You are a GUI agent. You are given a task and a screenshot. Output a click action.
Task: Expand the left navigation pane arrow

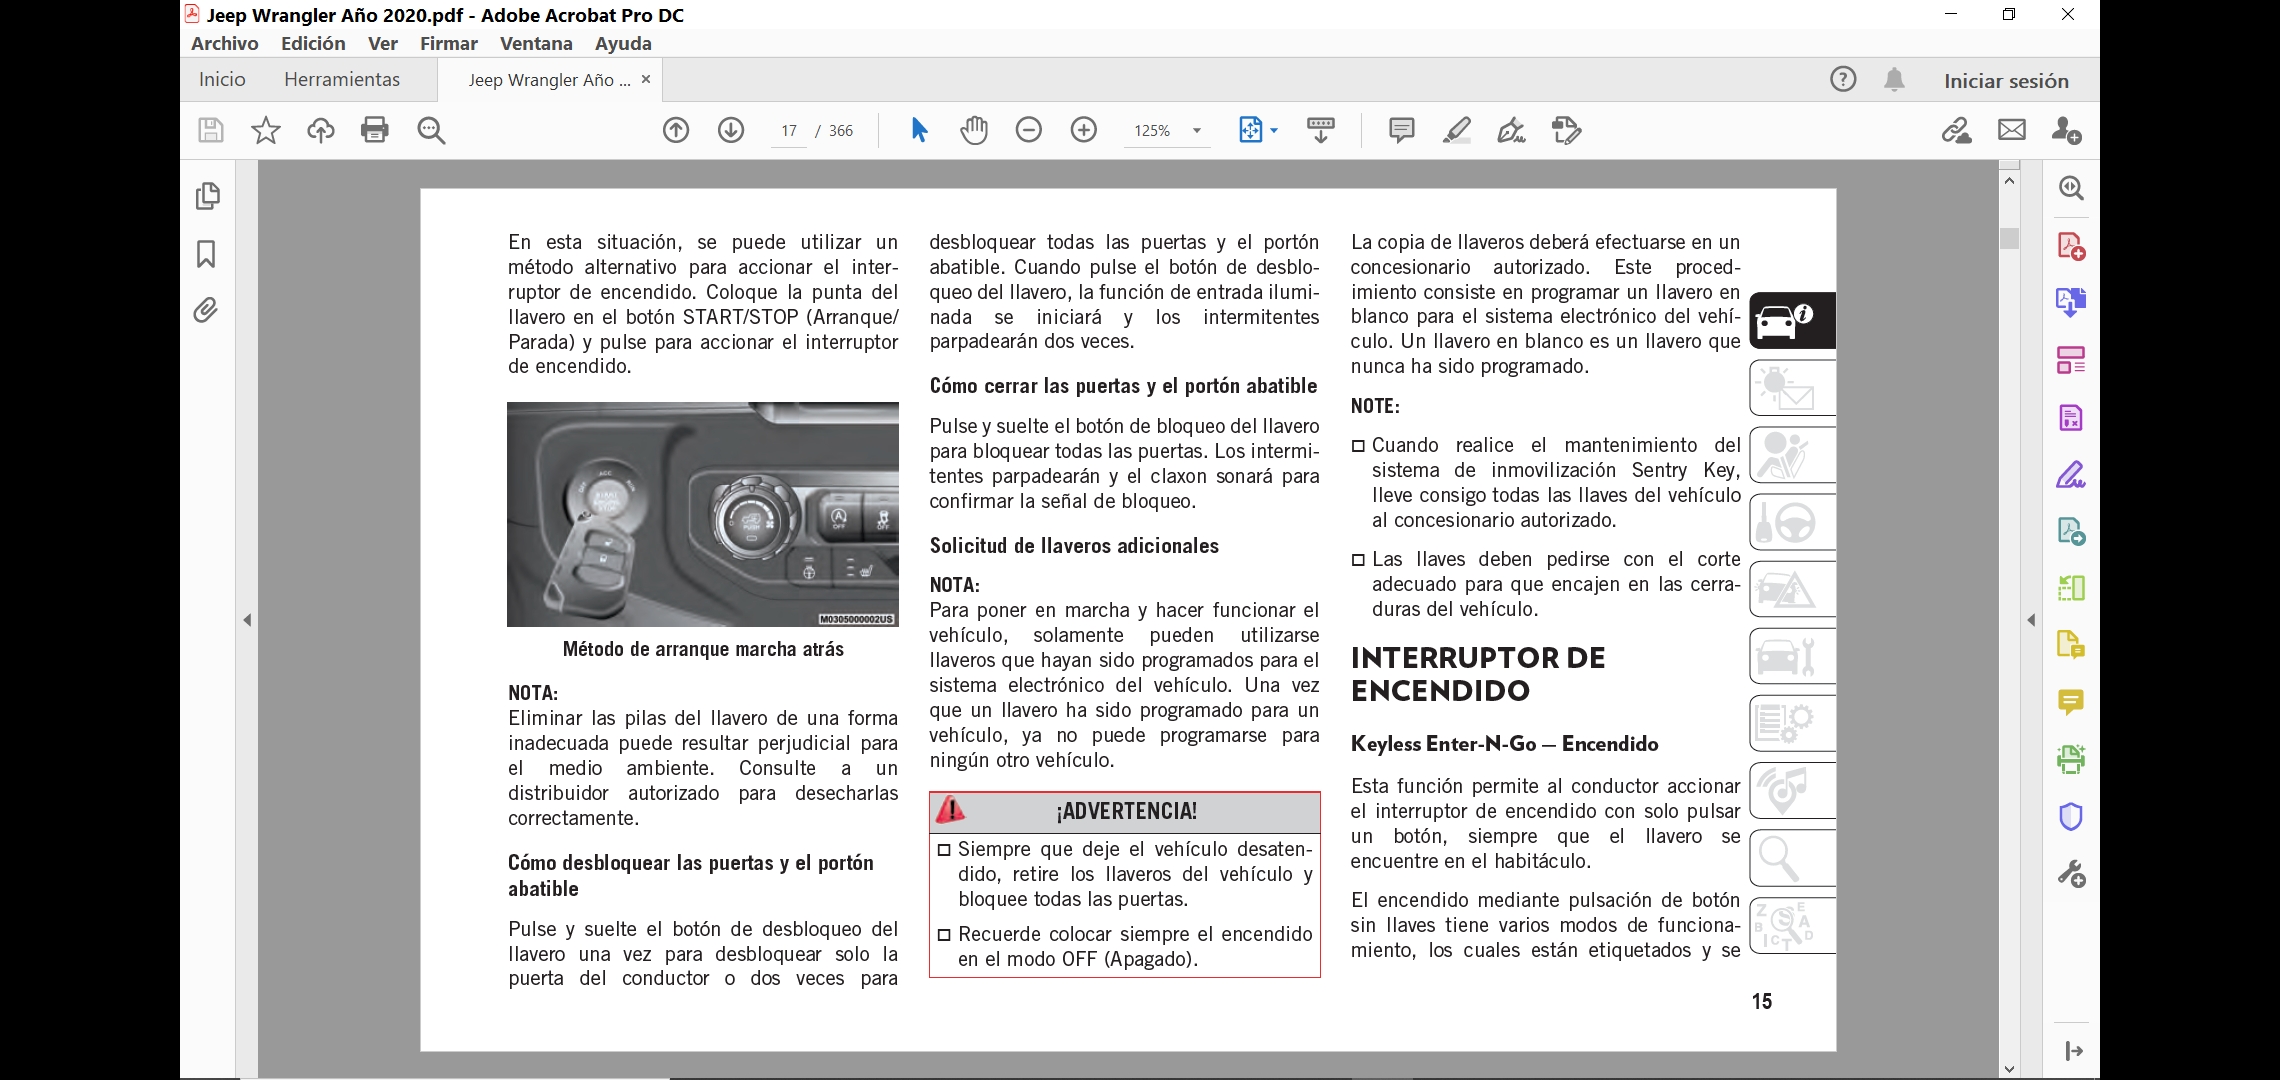(247, 620)
